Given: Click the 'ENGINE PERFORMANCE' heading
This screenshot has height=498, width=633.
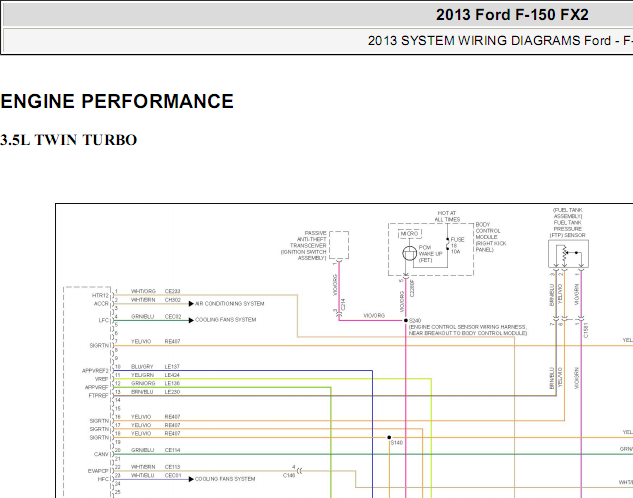Looking at the screenshot, I should click(117, 101).
